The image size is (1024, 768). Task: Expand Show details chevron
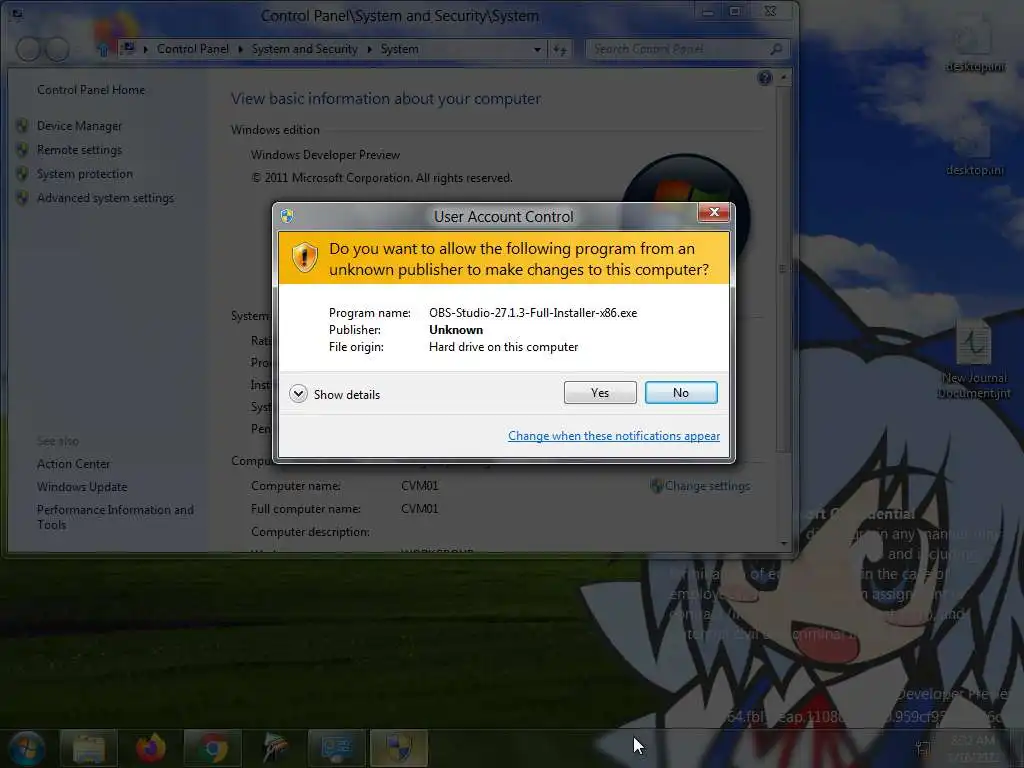pyautogui.click(x=298, y=394)
